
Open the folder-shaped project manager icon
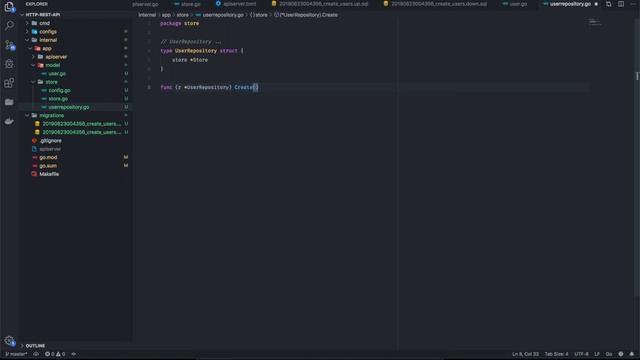pos(9,102)
